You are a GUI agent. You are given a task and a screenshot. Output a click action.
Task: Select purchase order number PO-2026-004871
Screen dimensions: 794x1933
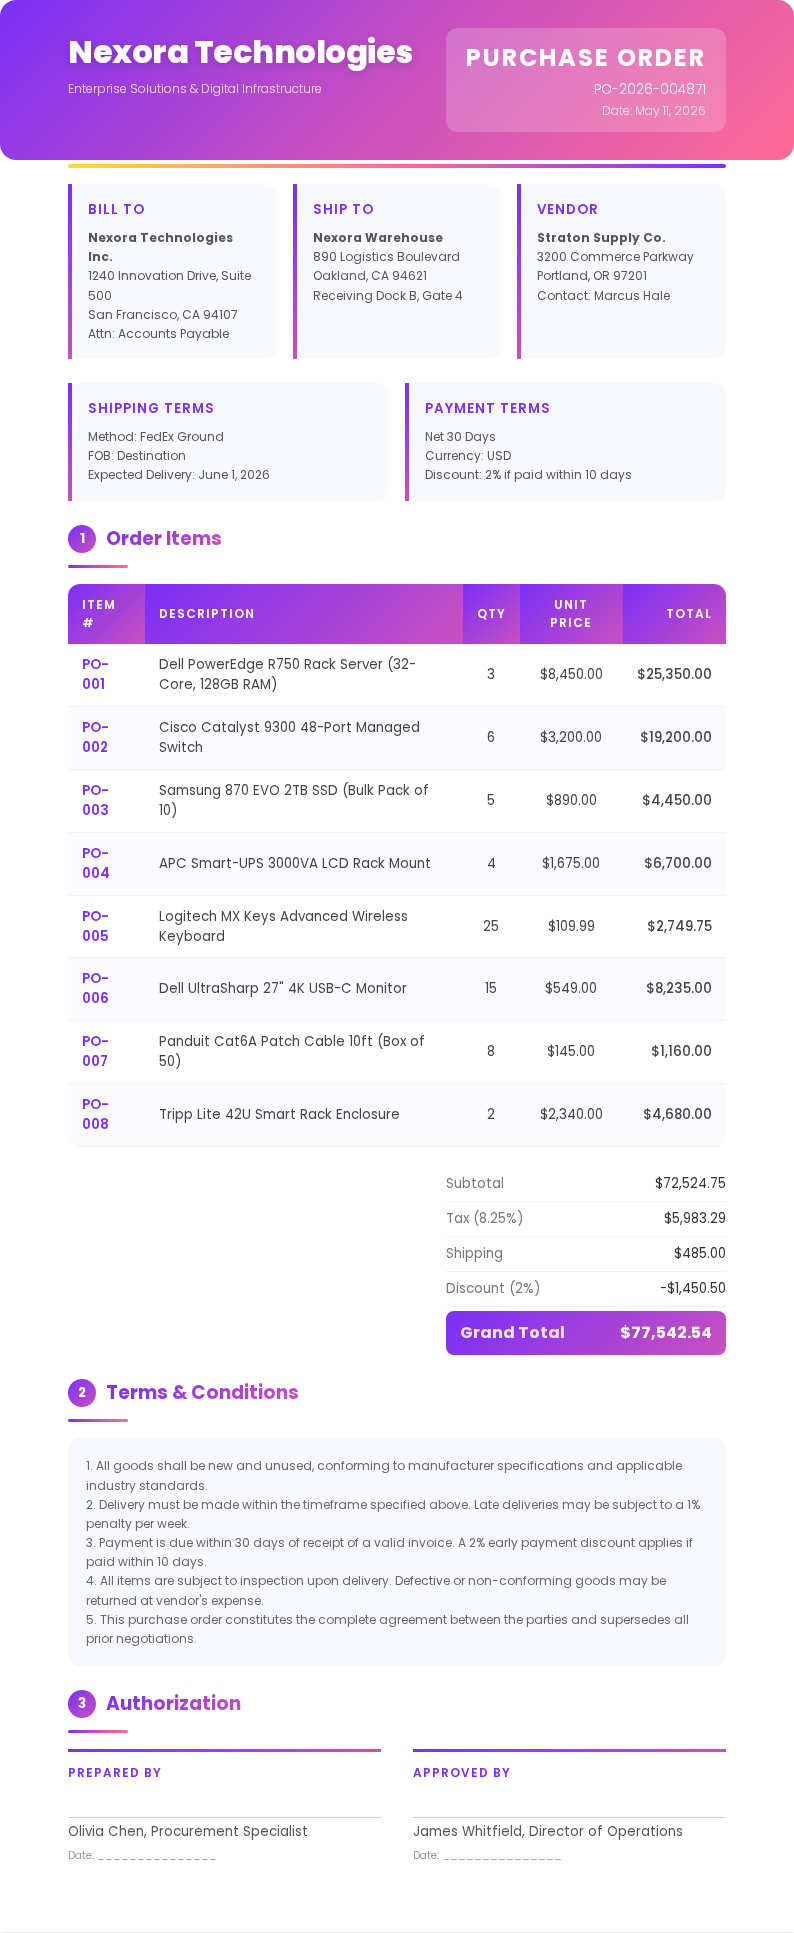pos(650,89)
